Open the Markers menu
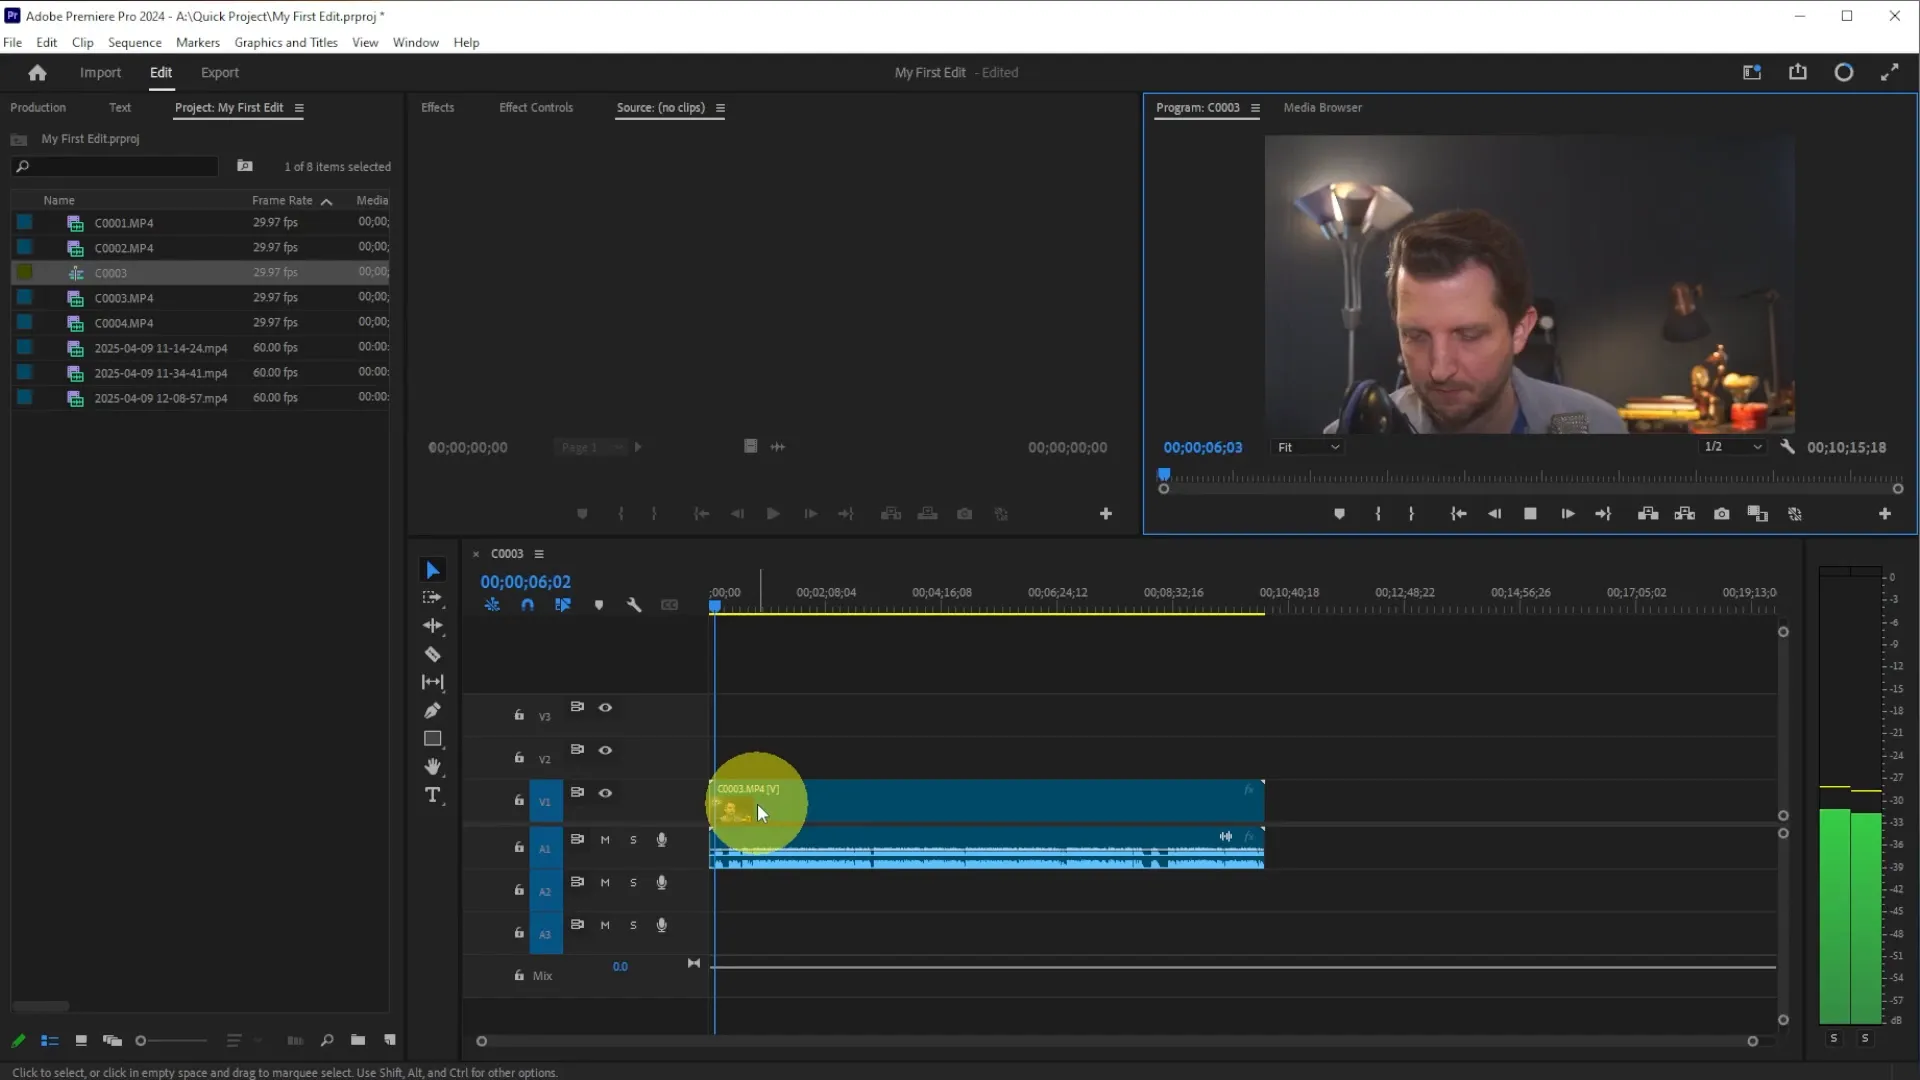The height and width of the screenshot is (1080, 1920). point(197,43)
